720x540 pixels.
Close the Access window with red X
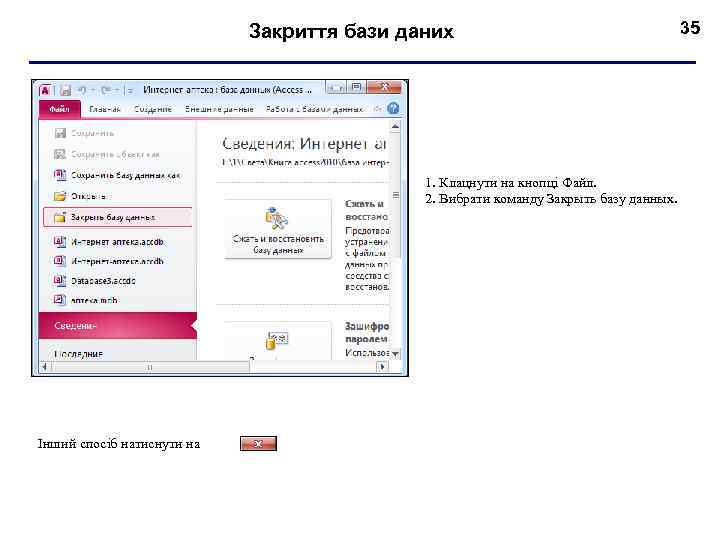pyautogui.click(x=384, y=87)
